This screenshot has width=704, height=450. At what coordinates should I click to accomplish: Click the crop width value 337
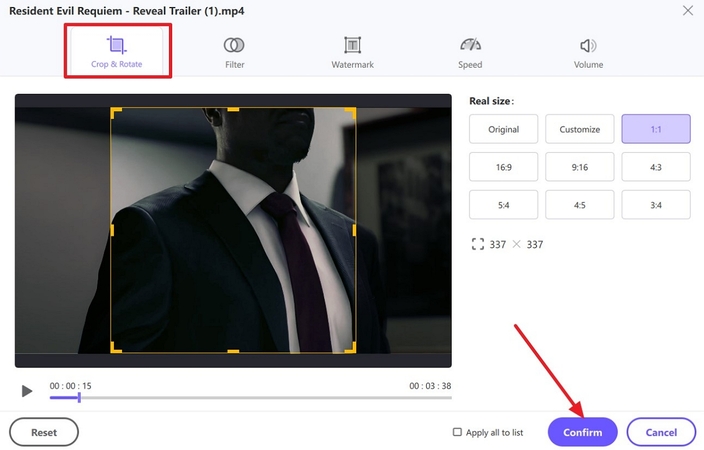[x=497, y=245]
